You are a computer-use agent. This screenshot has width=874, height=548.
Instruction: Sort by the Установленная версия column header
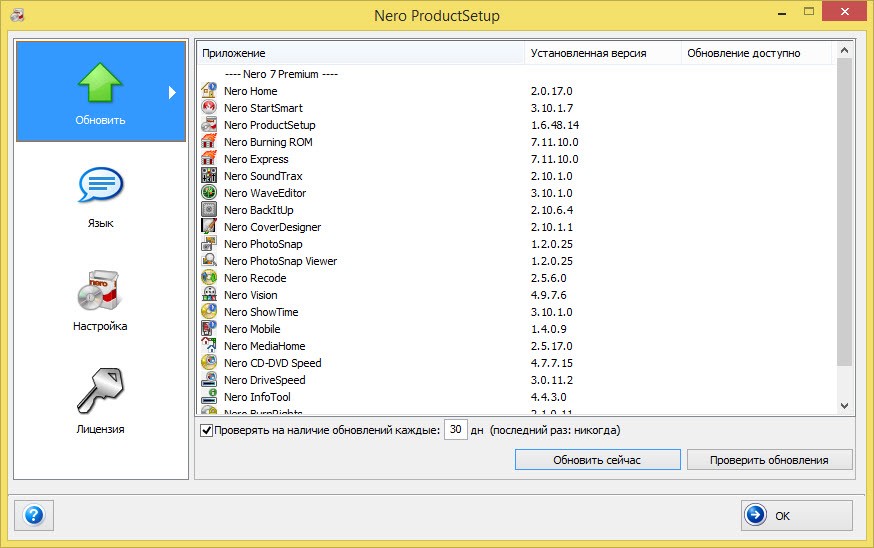click(602, 53)
